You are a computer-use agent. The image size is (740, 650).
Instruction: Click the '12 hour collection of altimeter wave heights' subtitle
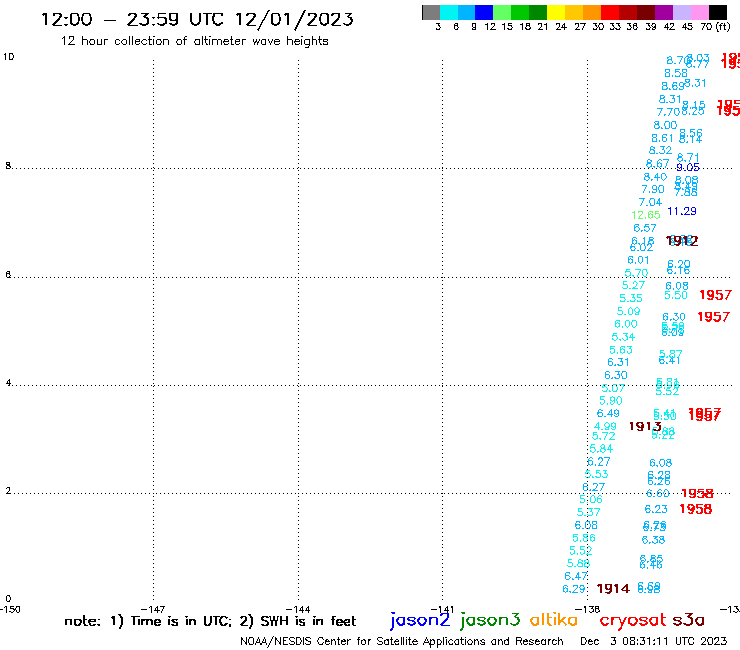(194, 41)
